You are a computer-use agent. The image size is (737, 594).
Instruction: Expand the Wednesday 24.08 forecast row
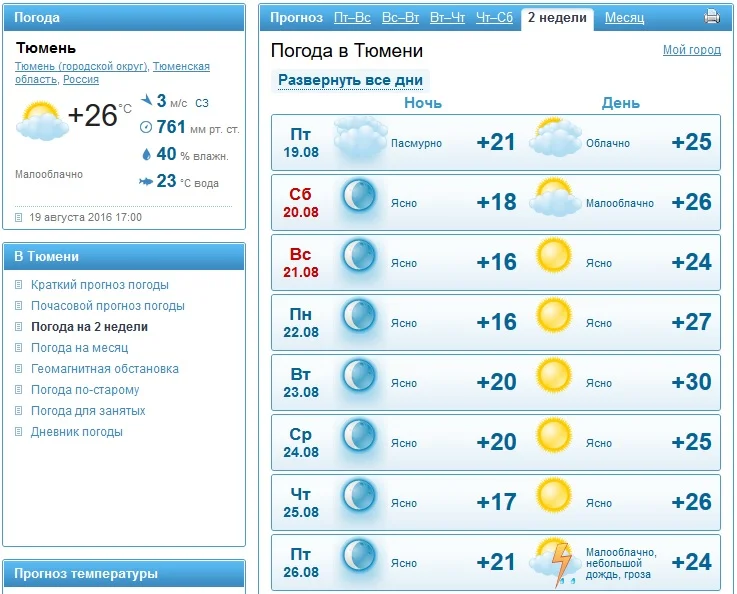coord(495,442)
